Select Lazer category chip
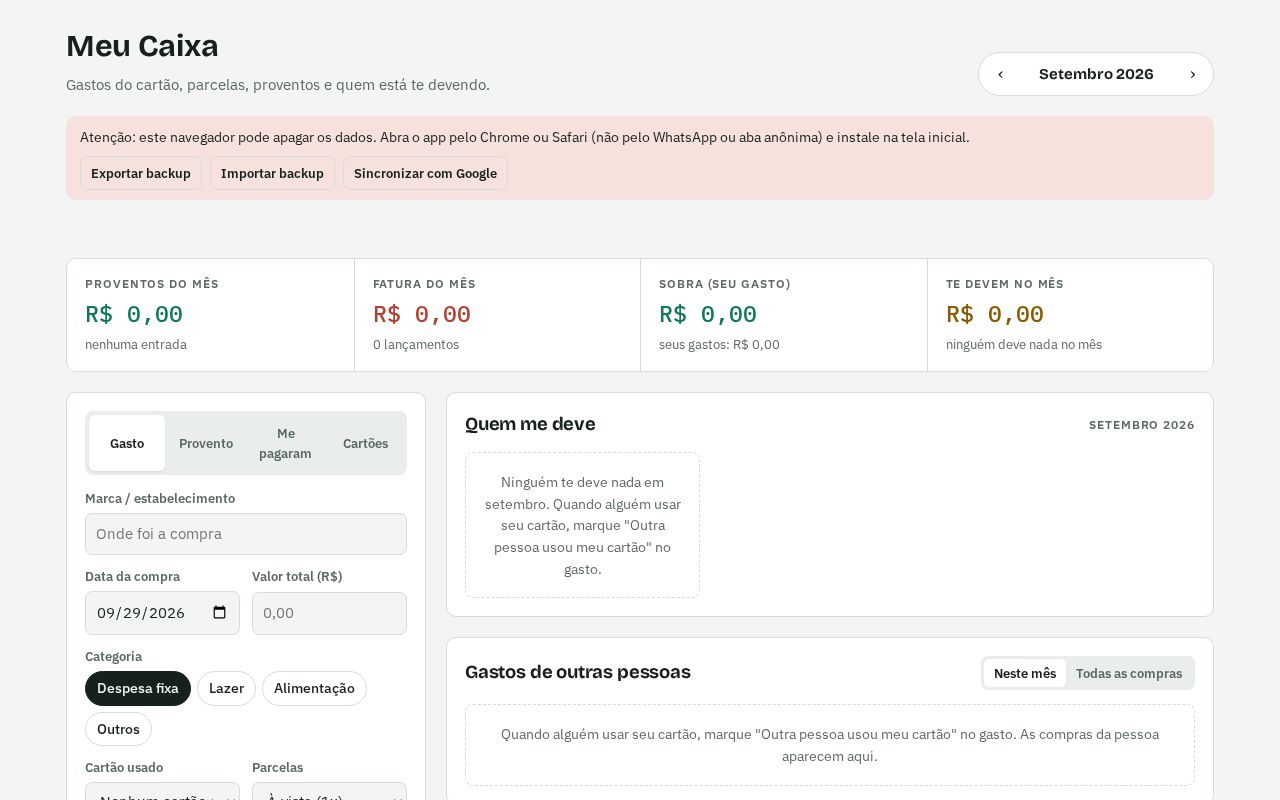The height and width of the screenshot is (800, 1280). (x=226, y=688)
